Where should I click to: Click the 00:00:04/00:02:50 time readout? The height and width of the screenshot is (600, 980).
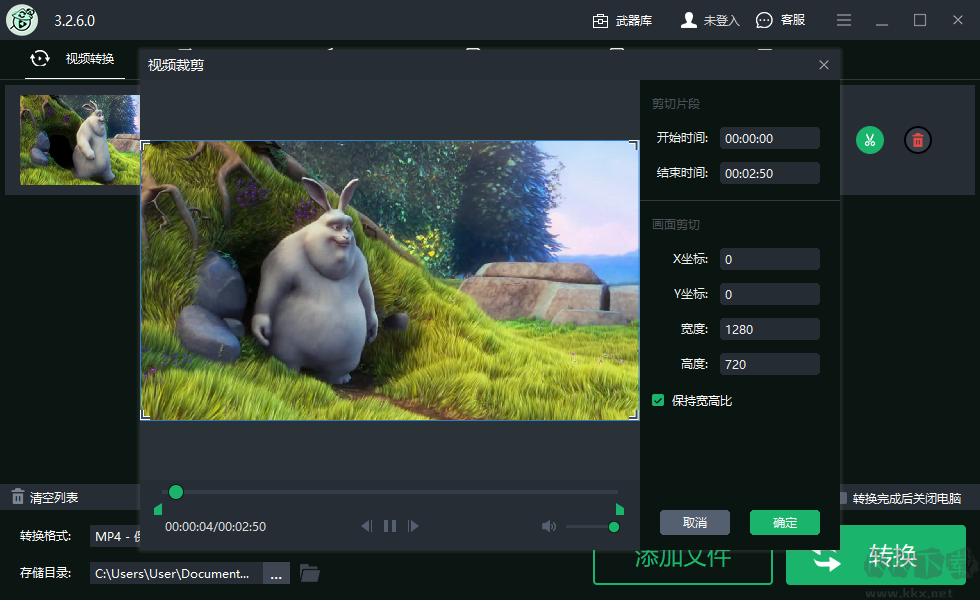pos(216,526)
